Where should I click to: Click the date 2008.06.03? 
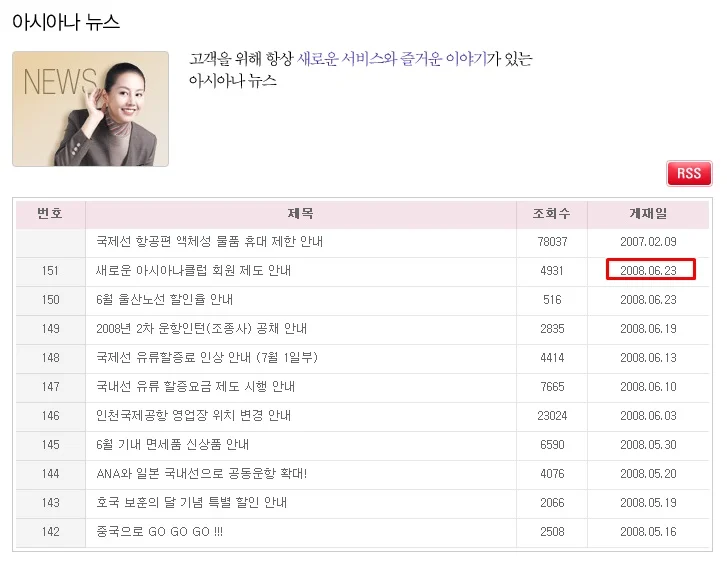648,416
